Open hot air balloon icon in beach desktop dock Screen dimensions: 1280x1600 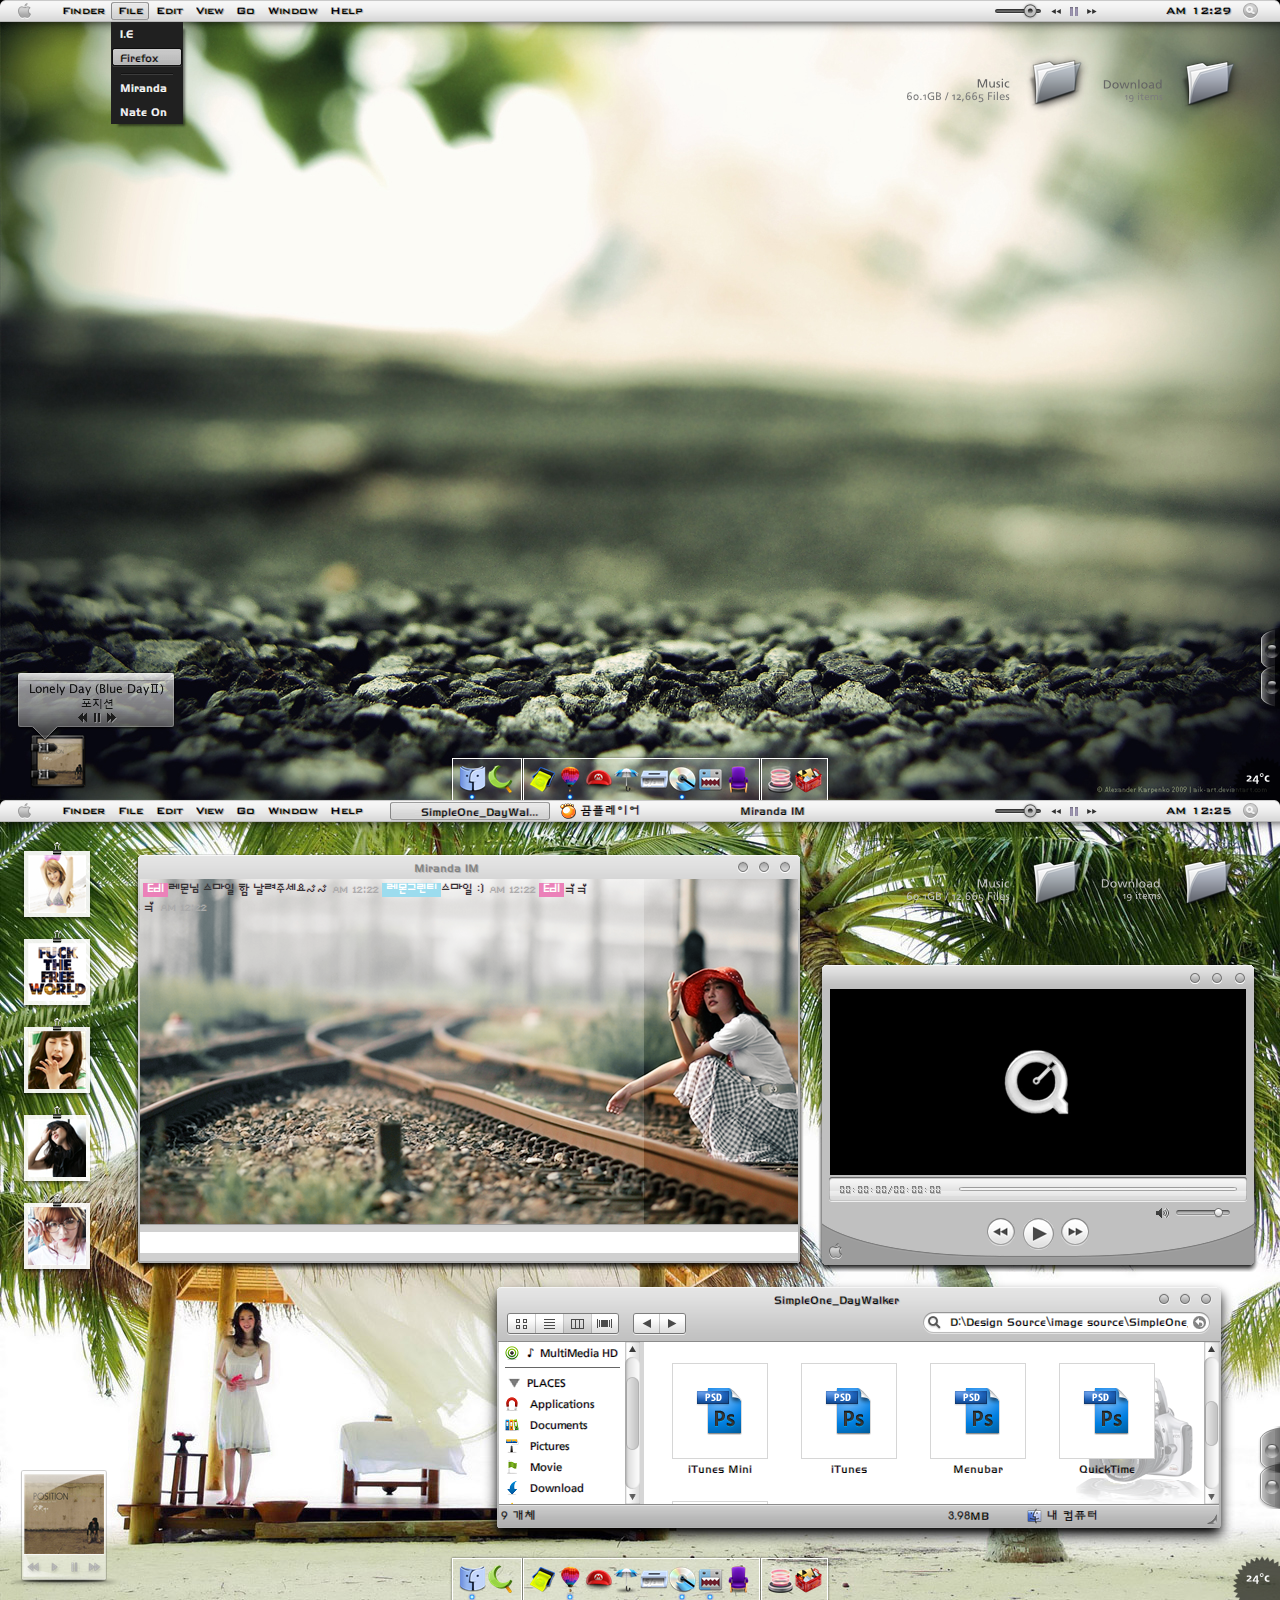570,1579
